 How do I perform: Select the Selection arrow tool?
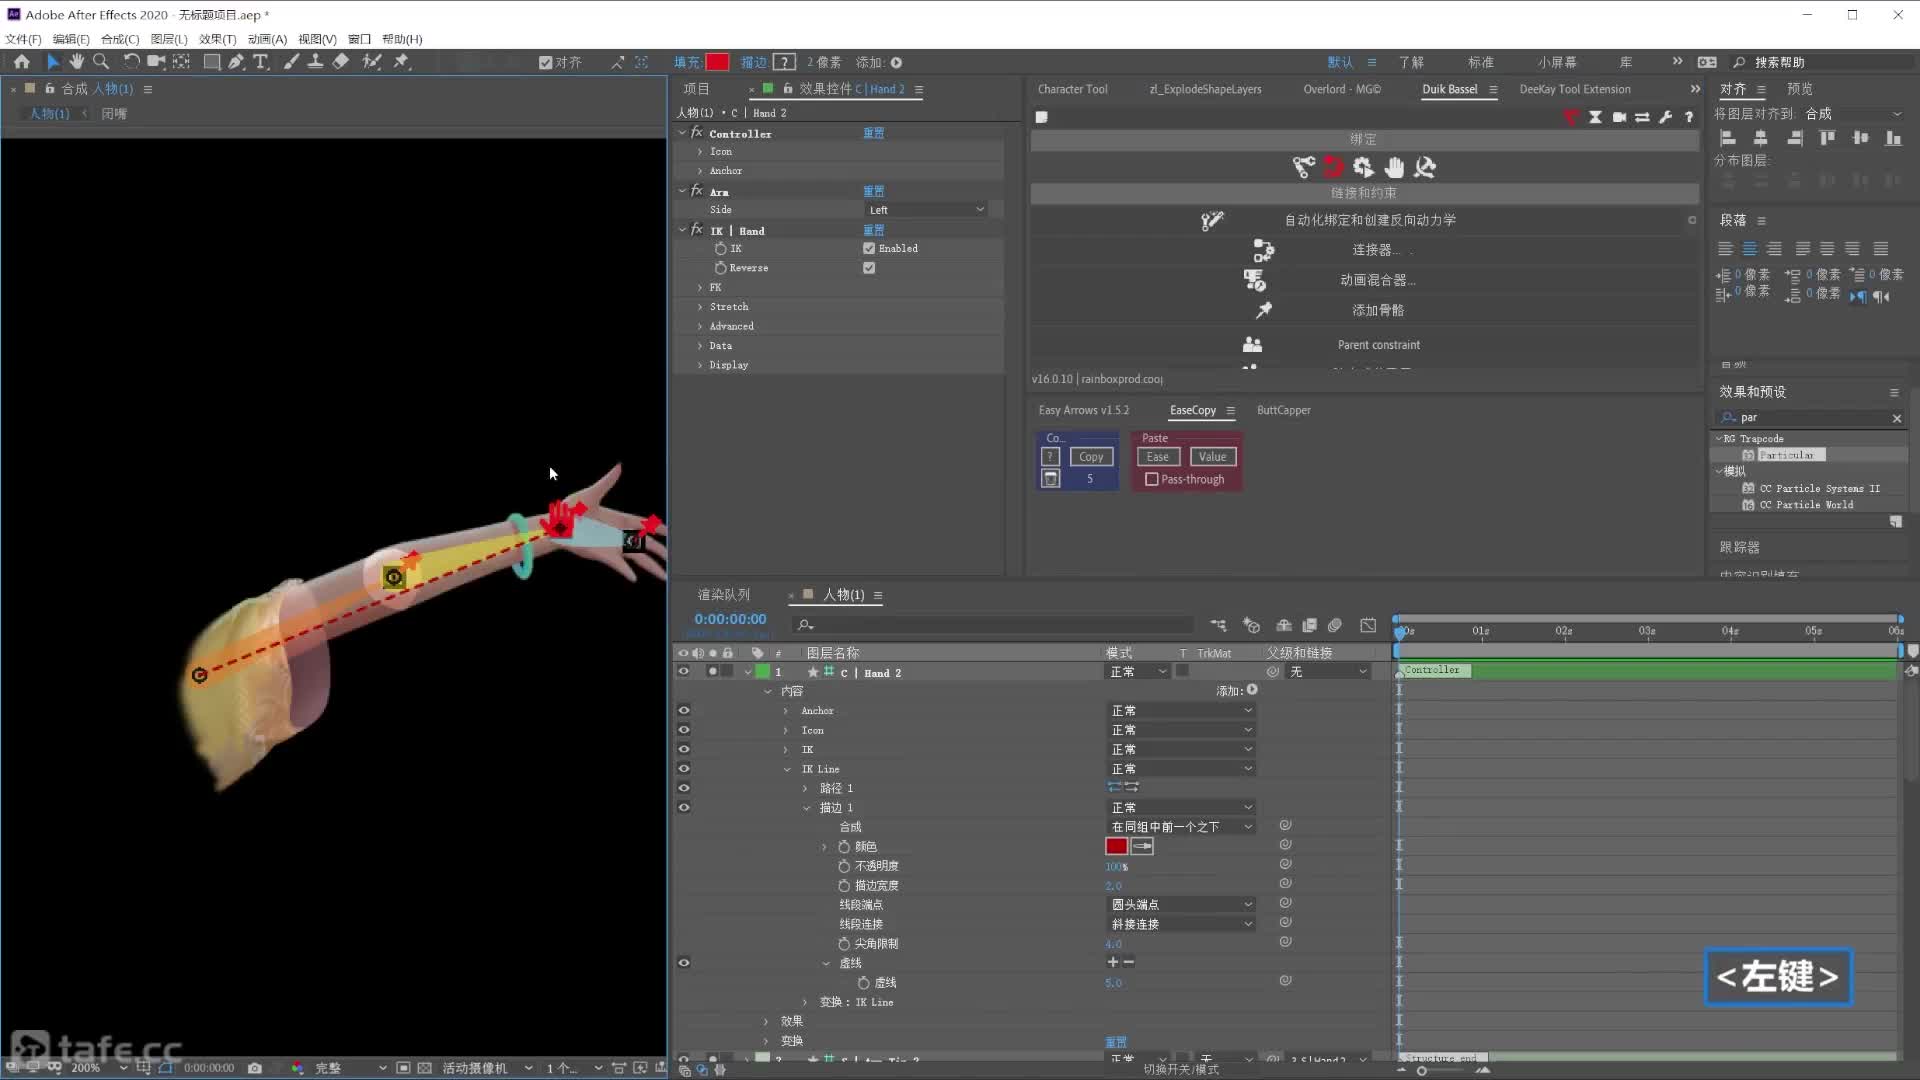[53, 62]
